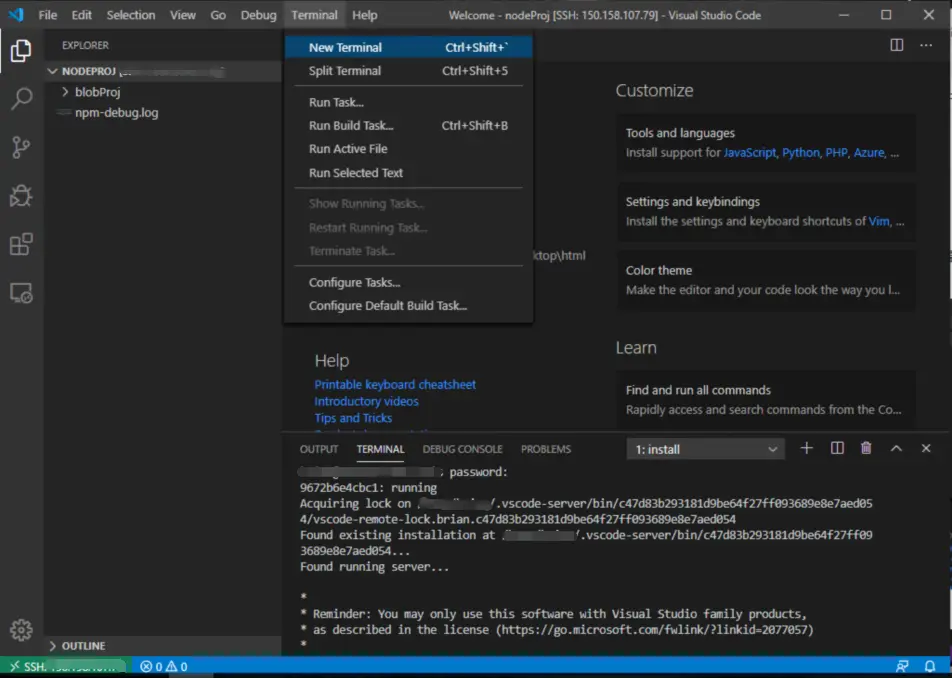Split terminal using panel split icon
952x678 pixels.
(837, 449)
